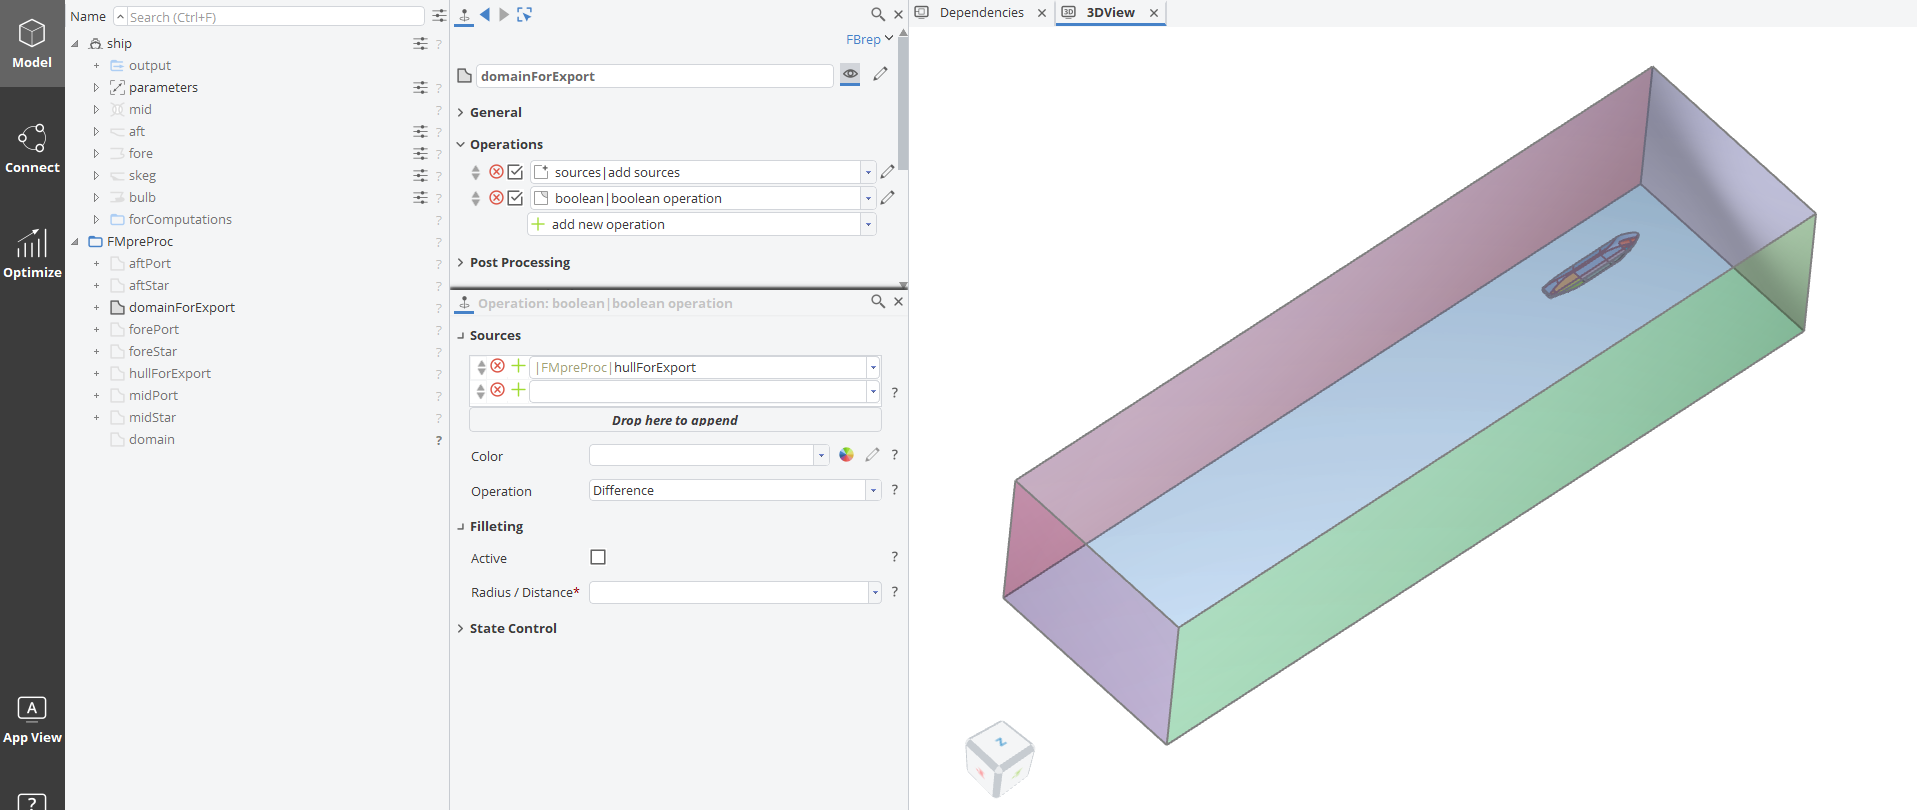Open add new operation dropdown arrow
This screenshot has height=810, width=1917.
[x=868, y=224]
